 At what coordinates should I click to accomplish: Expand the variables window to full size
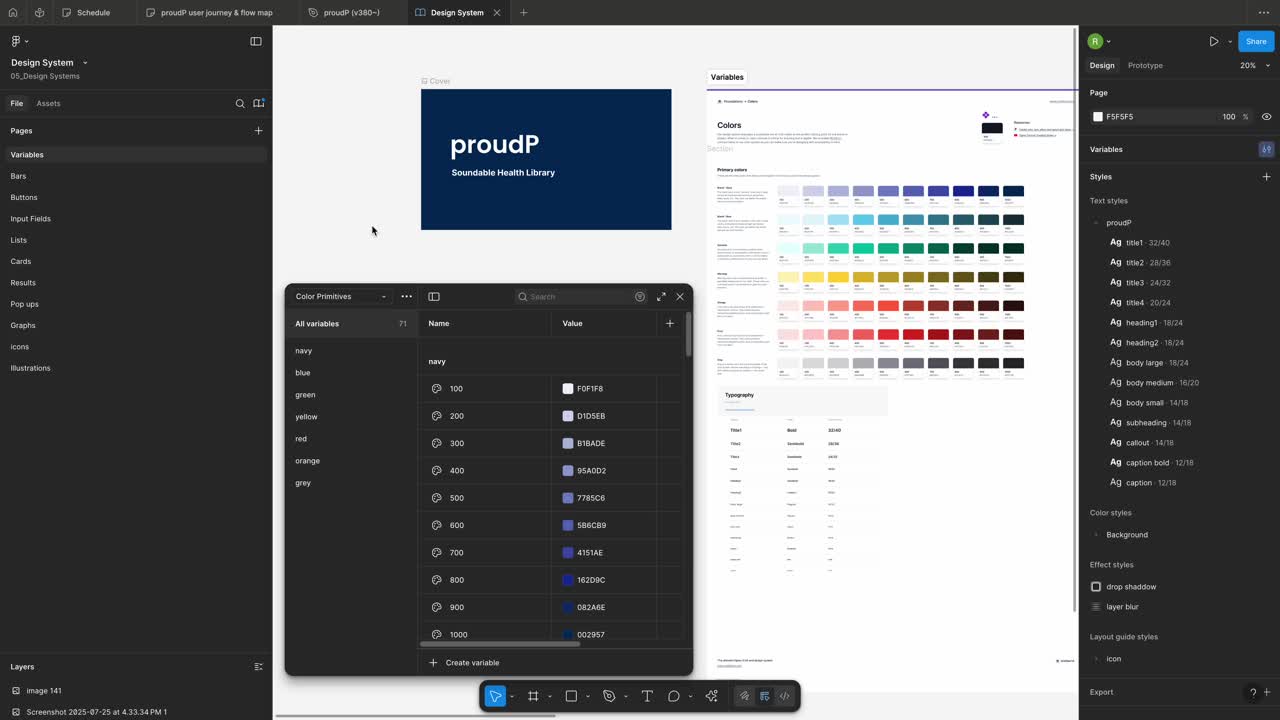[661, 297]
